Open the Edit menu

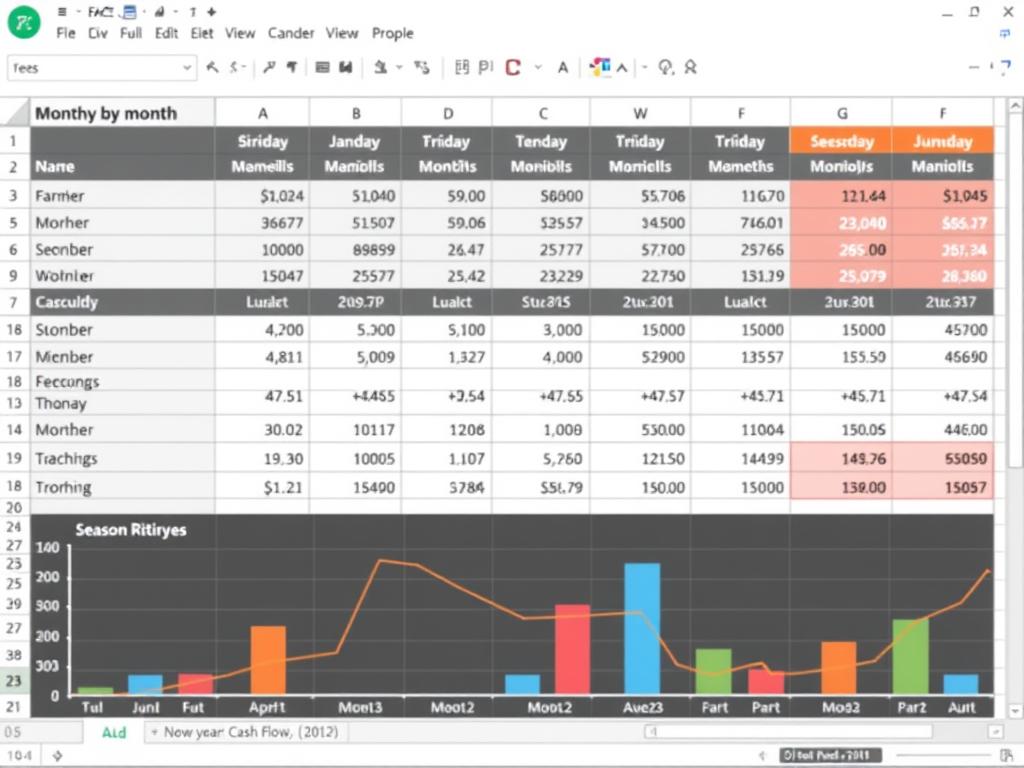click(167, 33)
